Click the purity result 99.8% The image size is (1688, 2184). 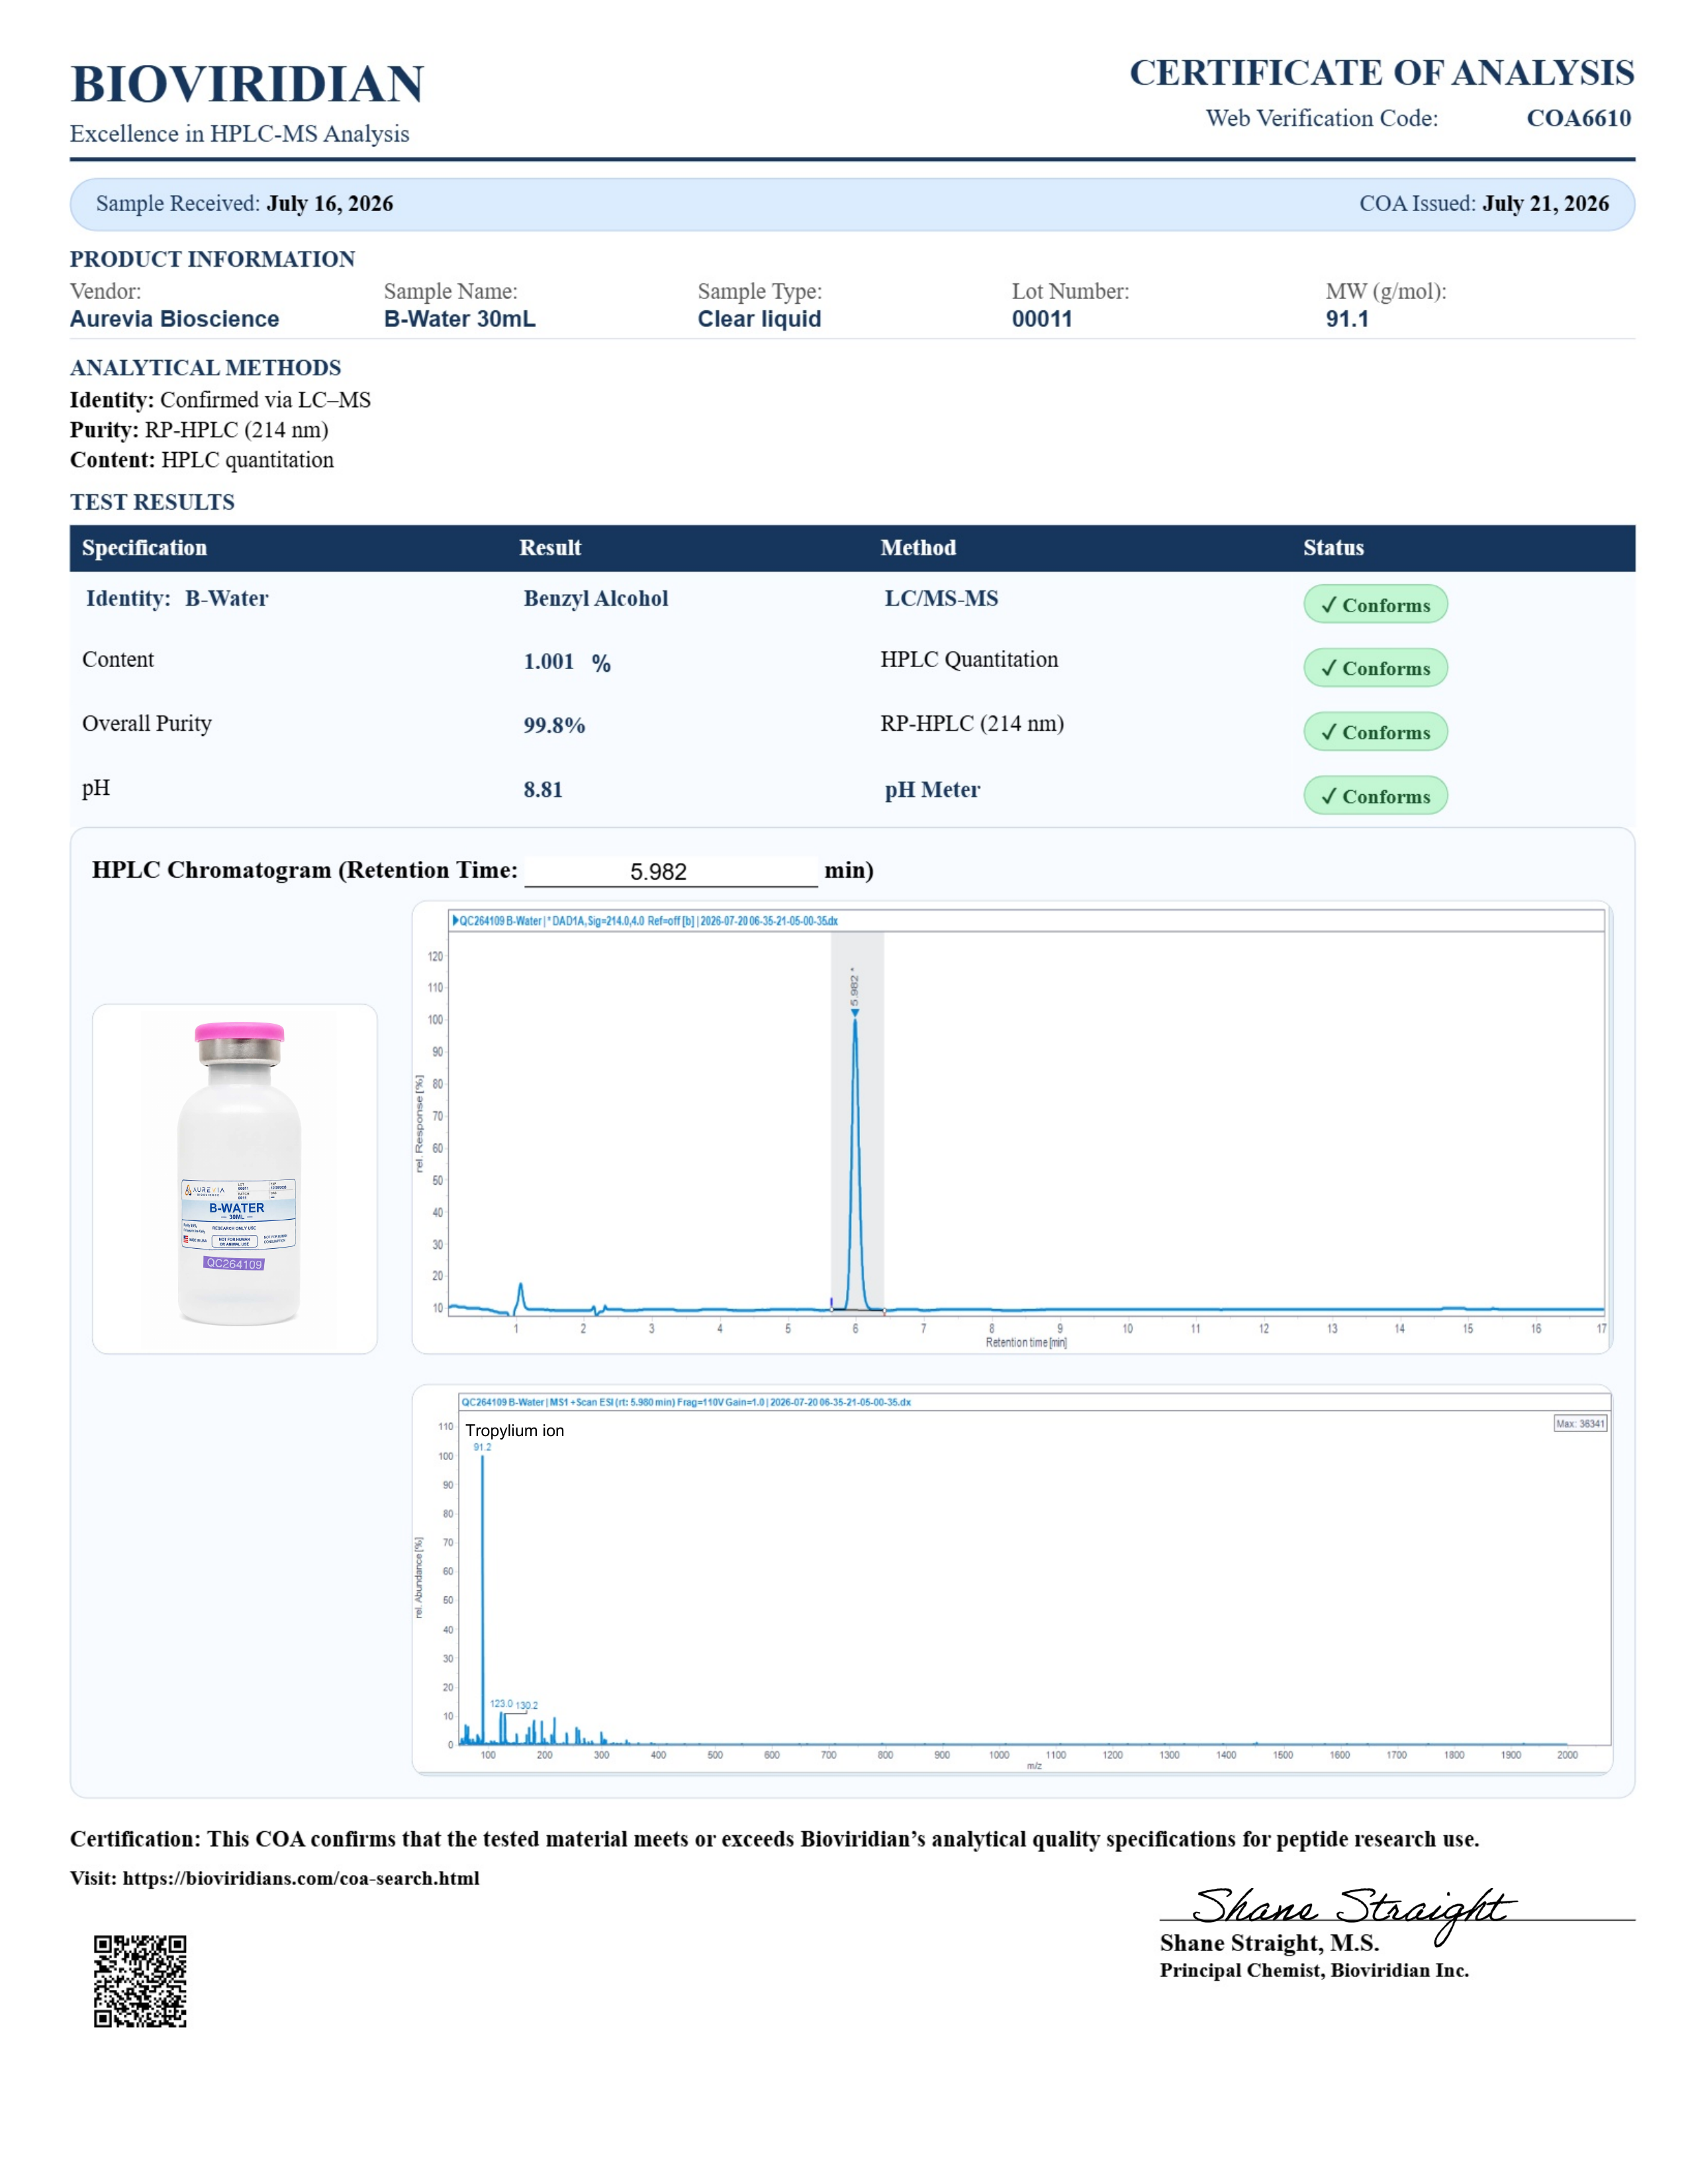pos(554,725)
